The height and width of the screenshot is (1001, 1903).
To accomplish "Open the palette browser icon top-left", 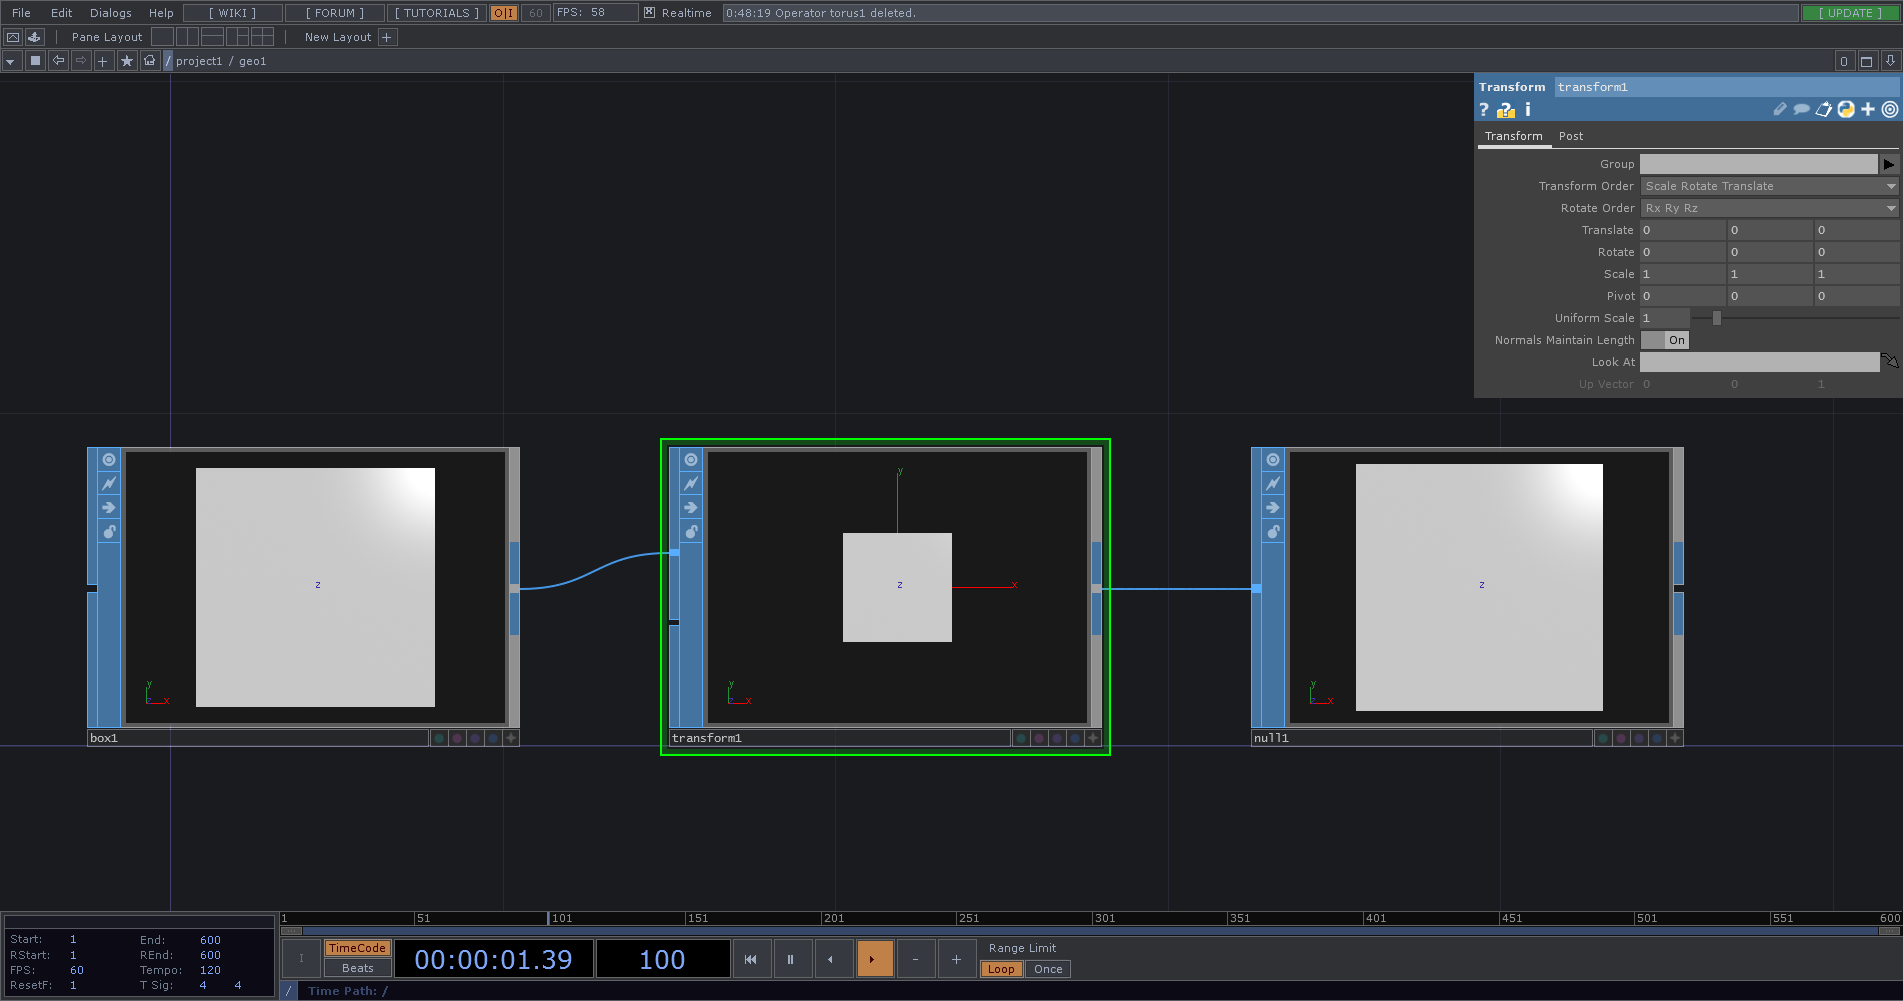I will point(13,37).
